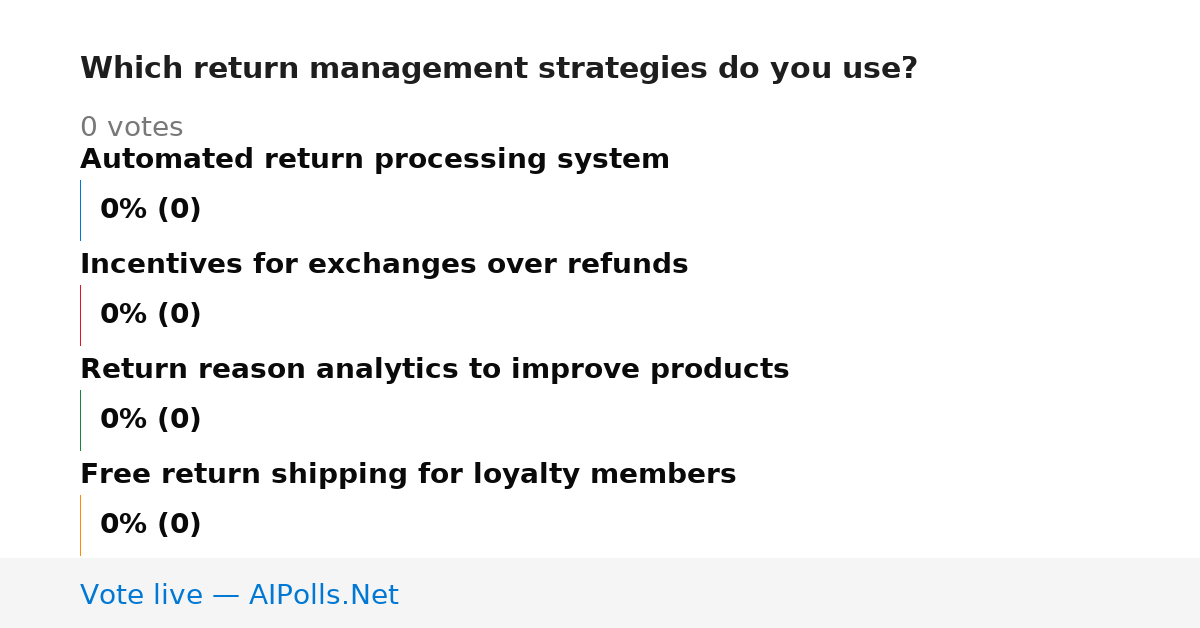Click the orange result bar for free shipping
This screenshot has height=628, width=1200.
click(80, 525)
